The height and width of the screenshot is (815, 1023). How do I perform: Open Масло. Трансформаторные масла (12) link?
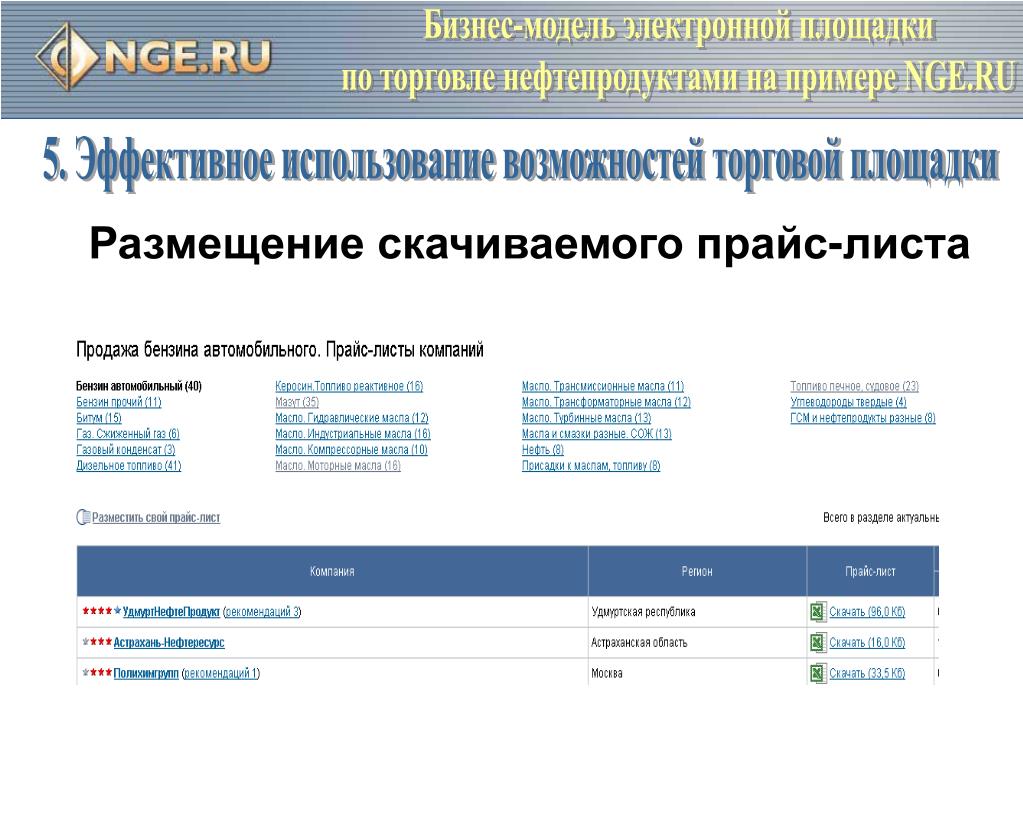click(606, 402)
